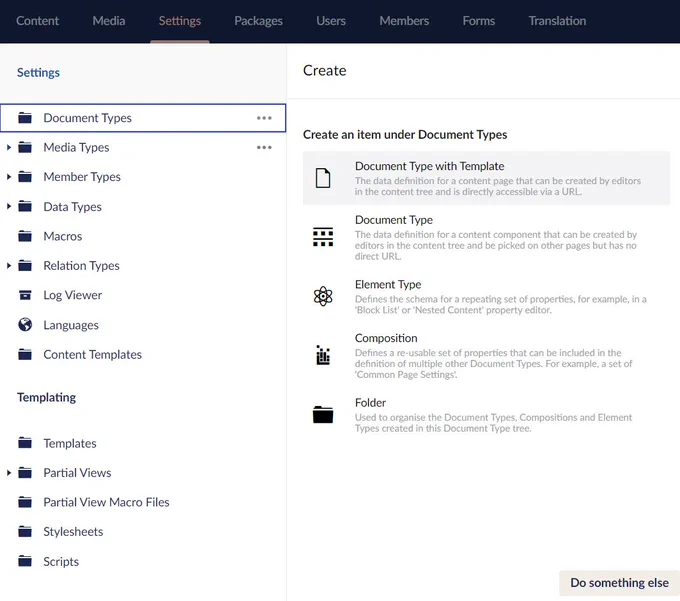Expand the Data Types tree node
The image size is (680, 601).
coord(9,206)
